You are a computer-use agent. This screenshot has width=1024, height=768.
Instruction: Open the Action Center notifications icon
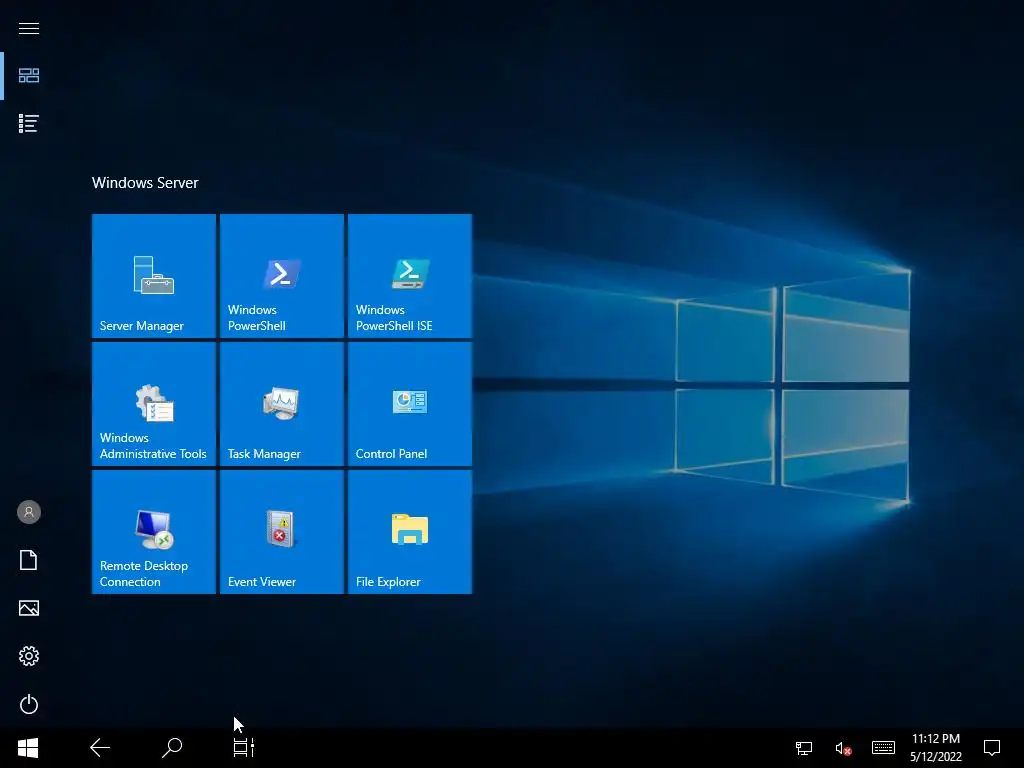992,748
